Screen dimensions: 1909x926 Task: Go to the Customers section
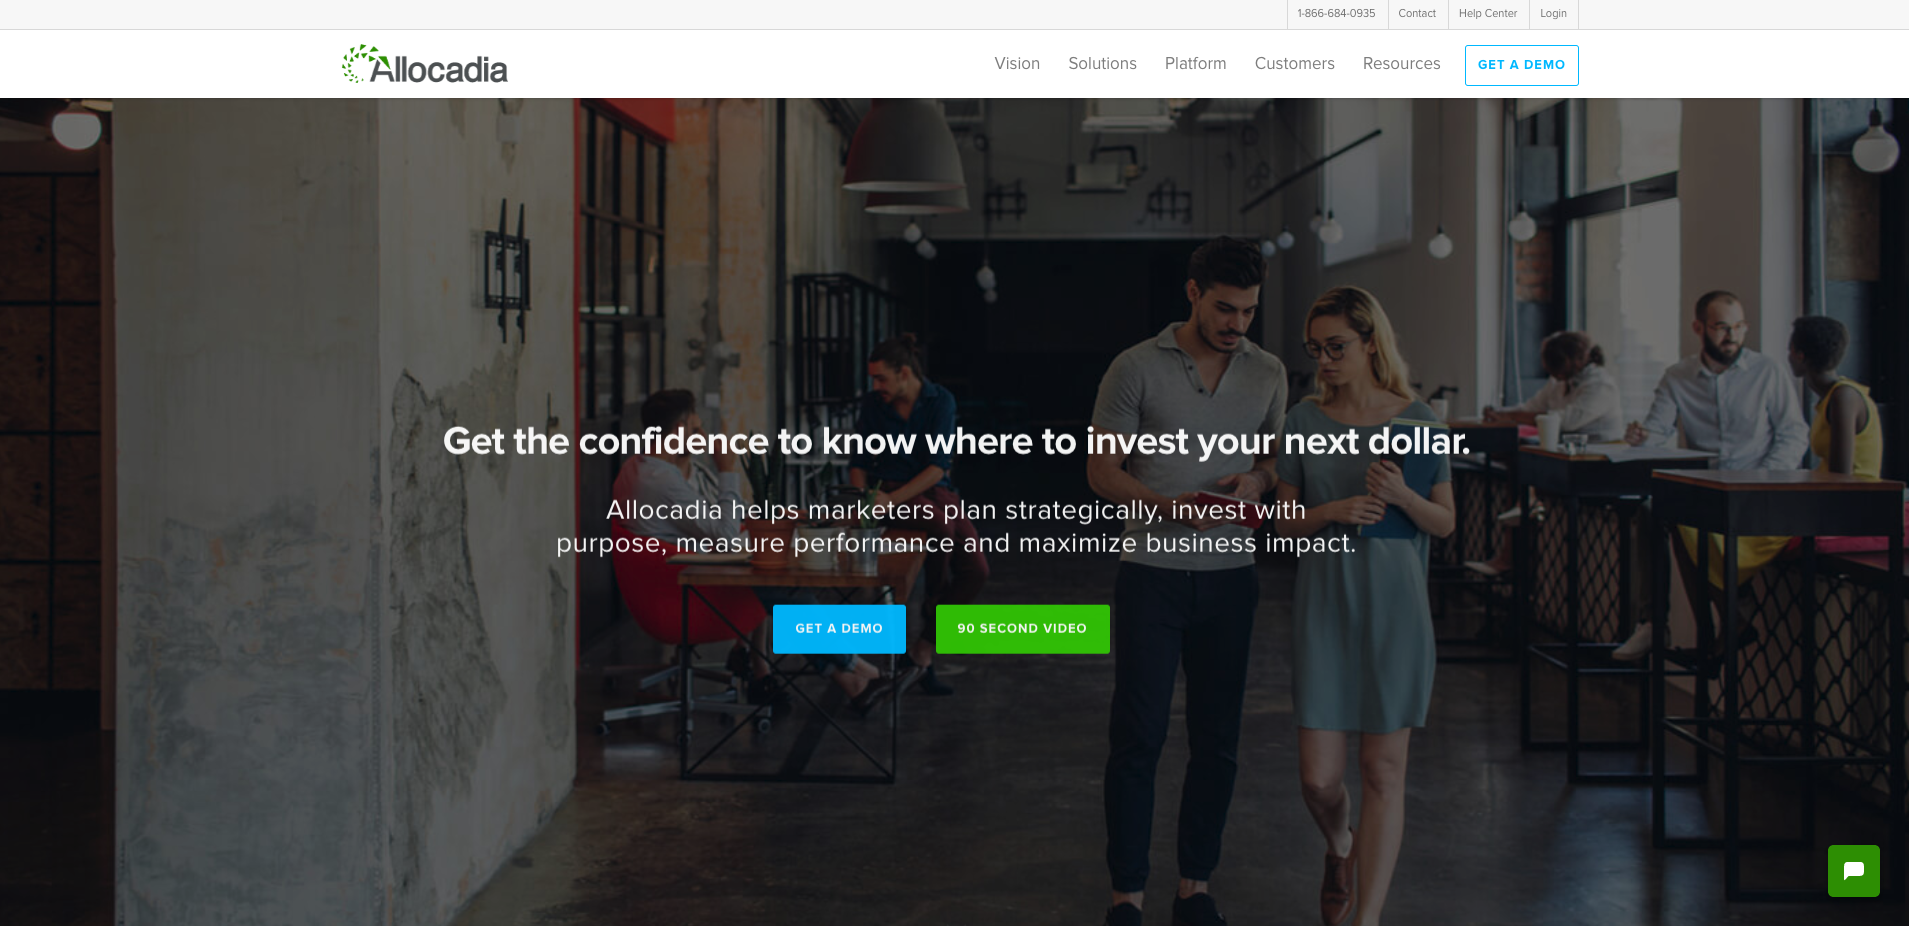tap(1294, 64)
